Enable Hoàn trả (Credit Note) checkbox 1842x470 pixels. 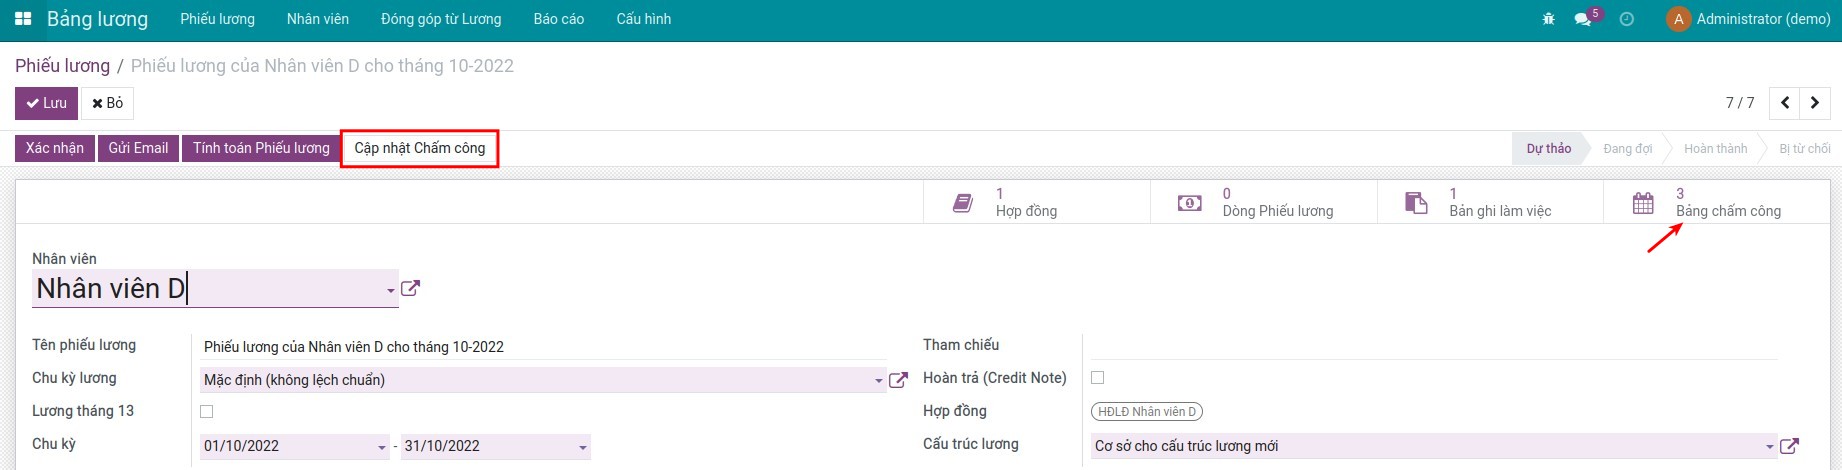pos(1097,378)
